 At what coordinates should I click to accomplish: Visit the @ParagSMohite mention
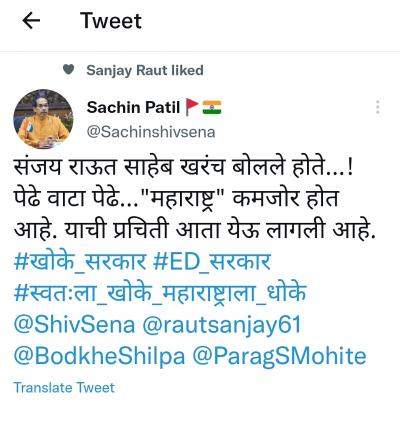tap(279, 357)
